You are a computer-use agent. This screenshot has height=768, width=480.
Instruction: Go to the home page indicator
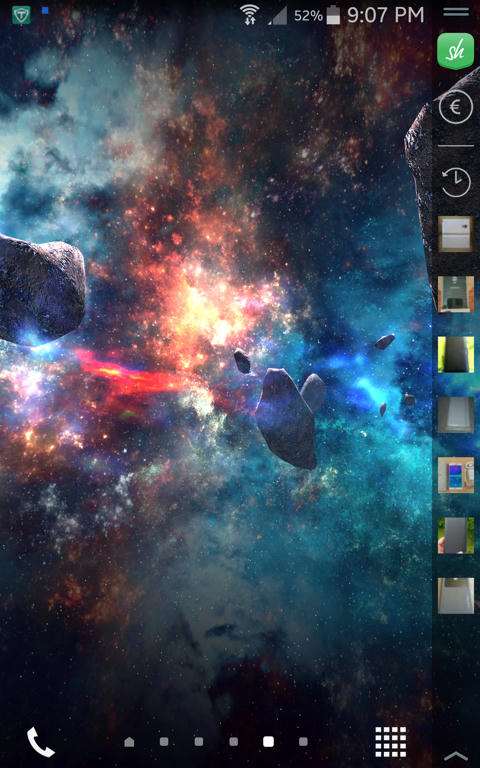pos(129,742)
